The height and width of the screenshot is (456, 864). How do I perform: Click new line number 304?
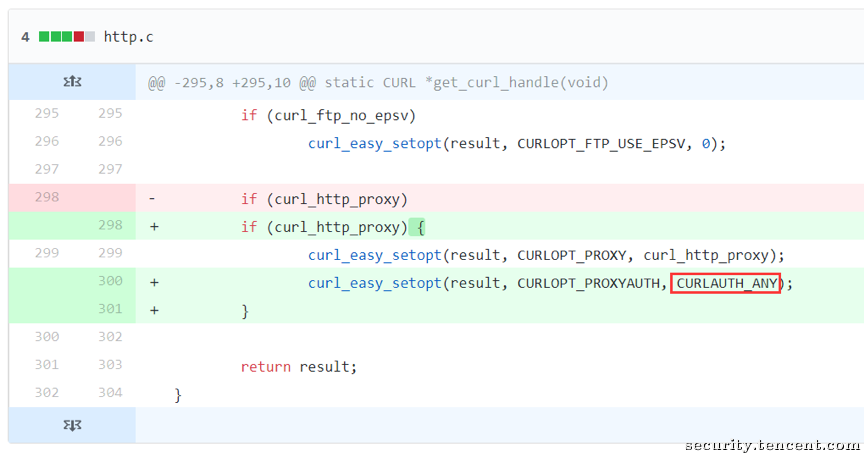[110, 393]
